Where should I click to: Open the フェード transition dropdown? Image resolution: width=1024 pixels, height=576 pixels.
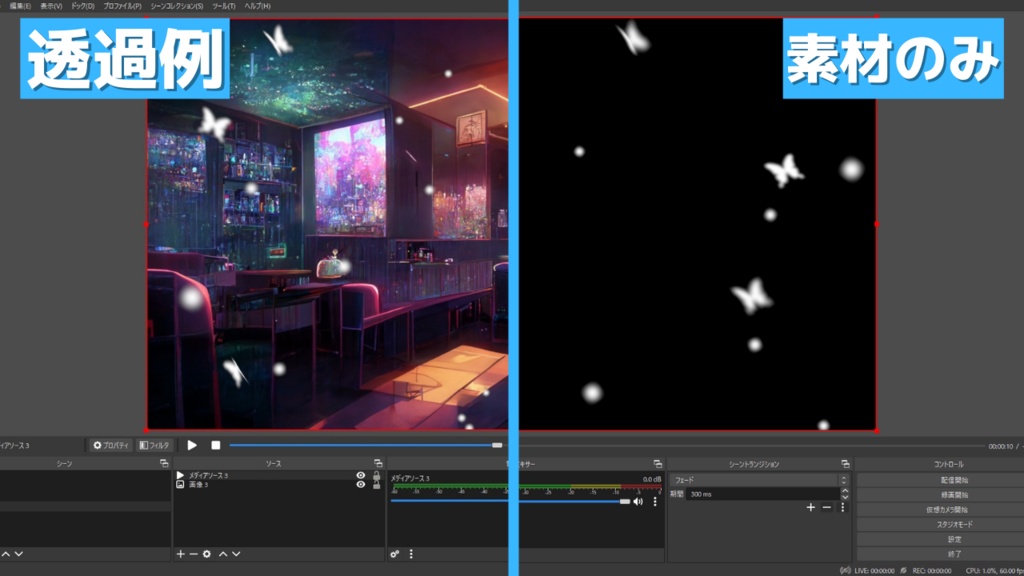pyautogui.click(x=754, y=479)
